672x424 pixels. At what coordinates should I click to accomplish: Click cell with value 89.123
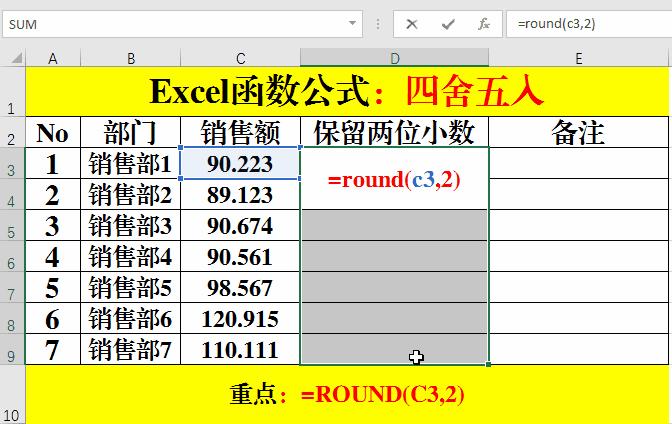pyautogui.click(x=240, y=194)
